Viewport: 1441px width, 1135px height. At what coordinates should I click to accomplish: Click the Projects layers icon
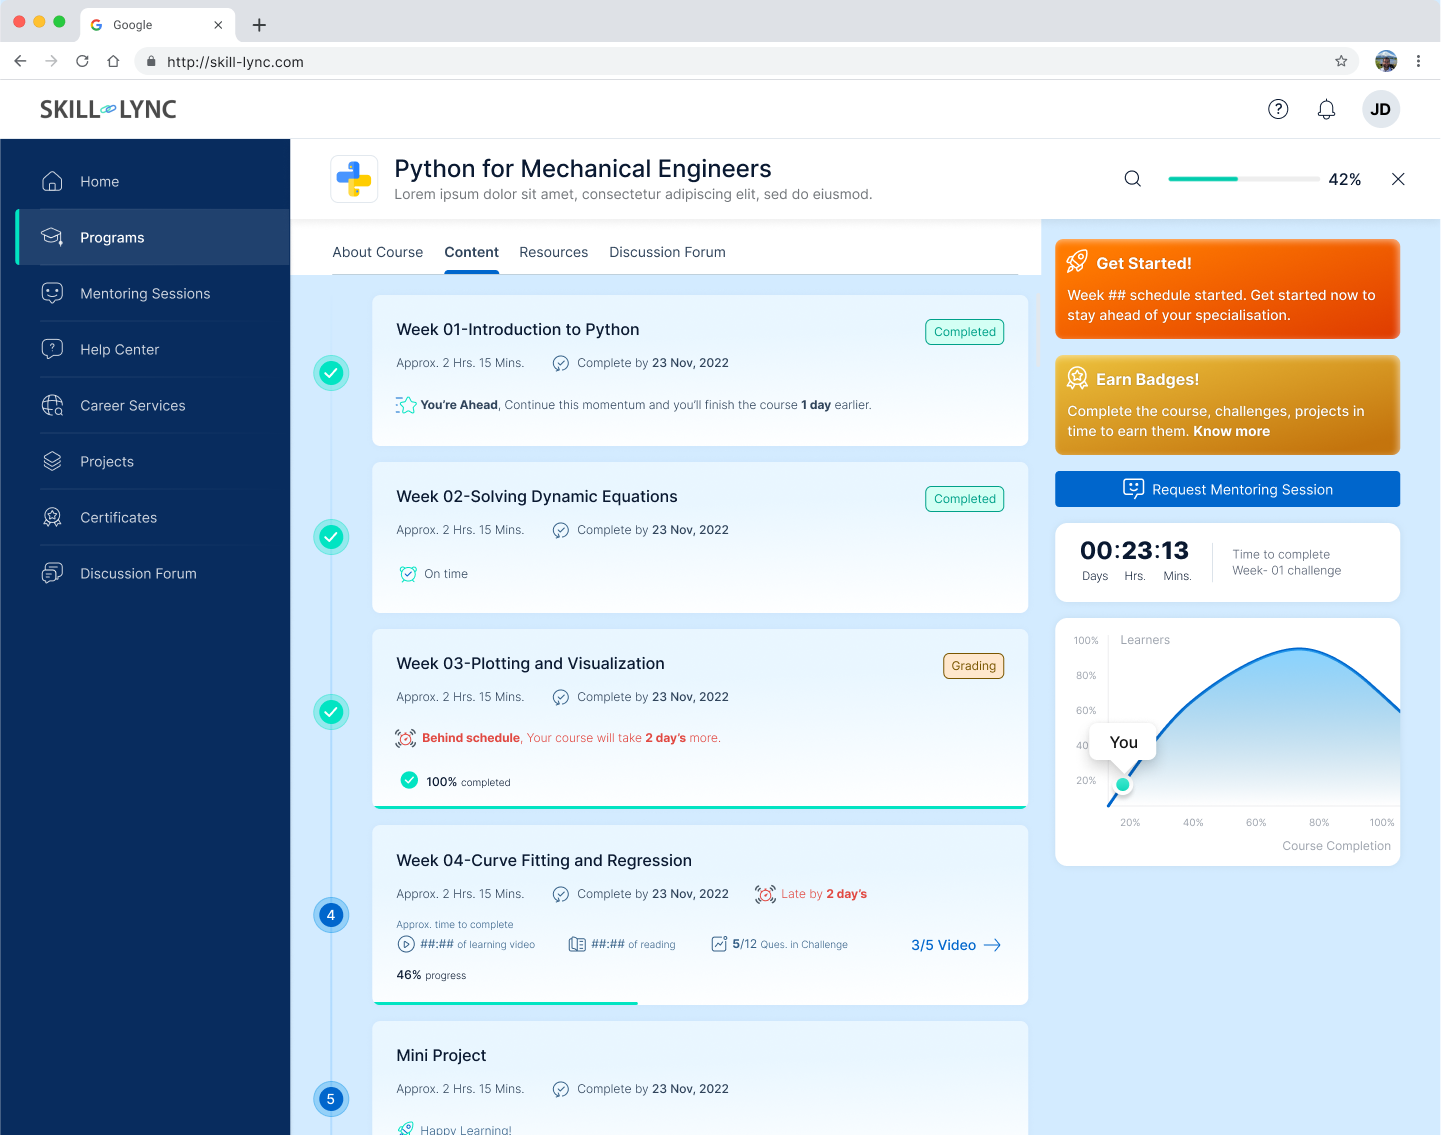tap(52, 461)
